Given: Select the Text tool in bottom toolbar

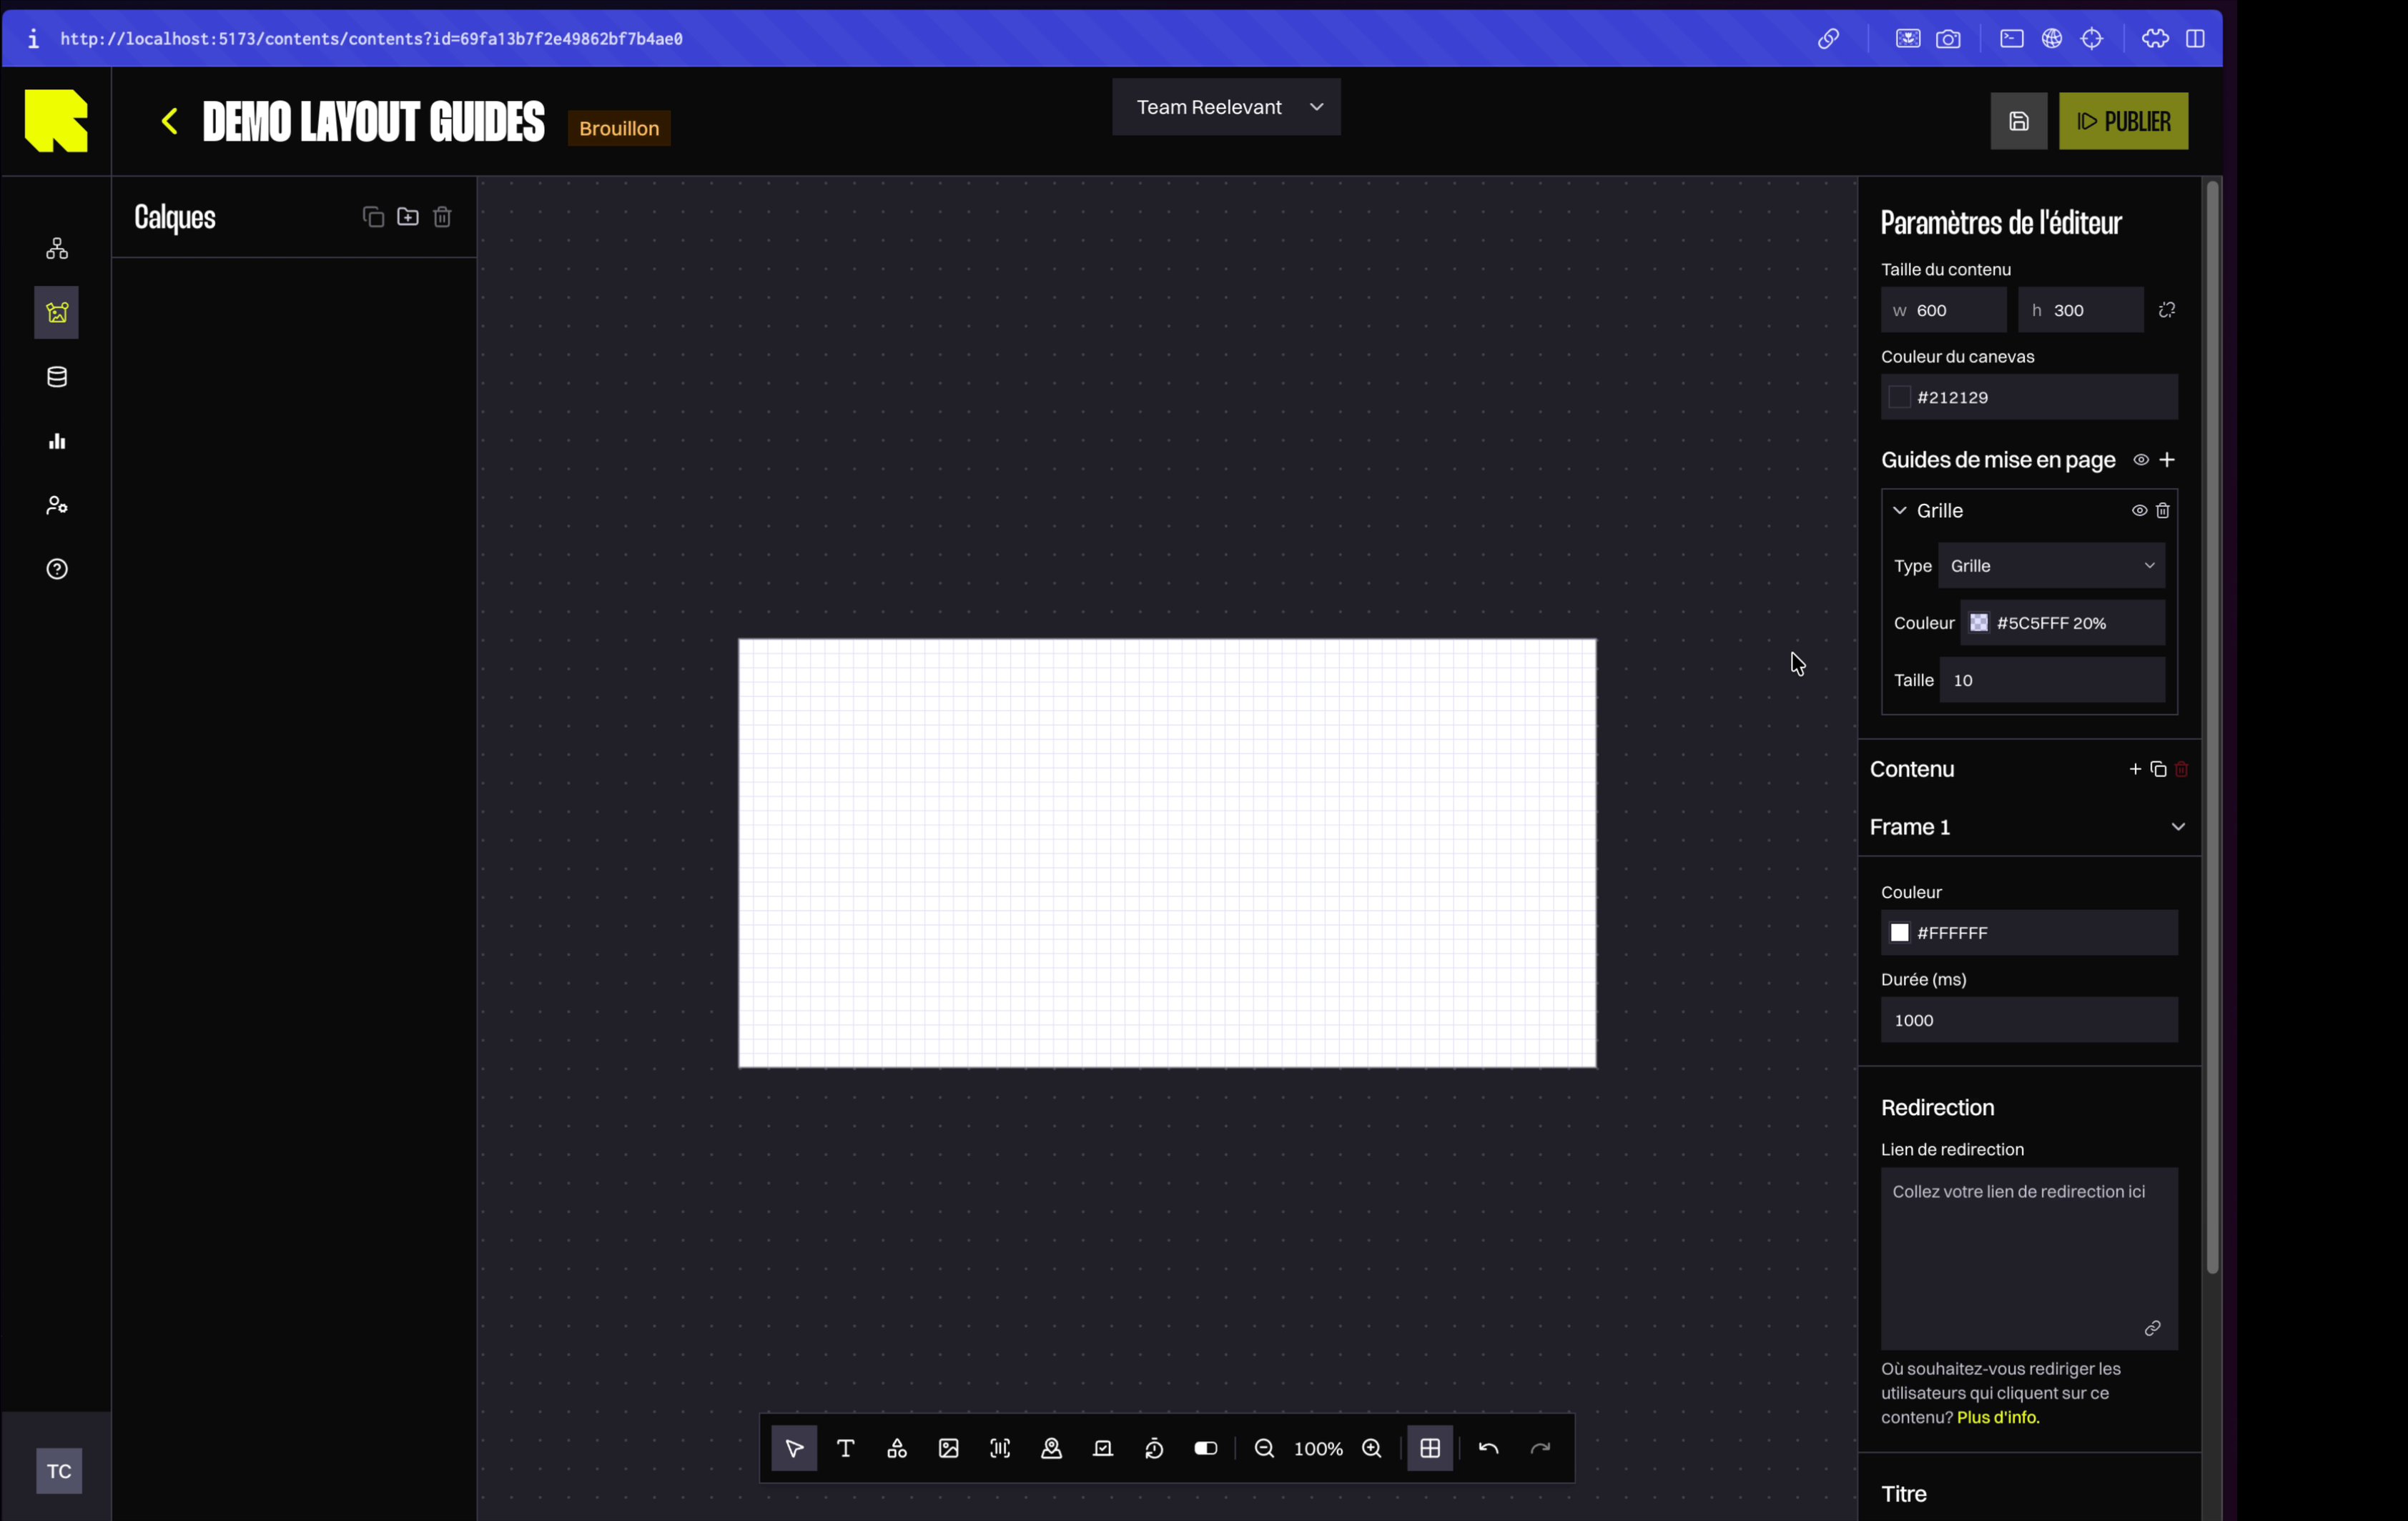Looking at the screenshot, I should 846,1448.
